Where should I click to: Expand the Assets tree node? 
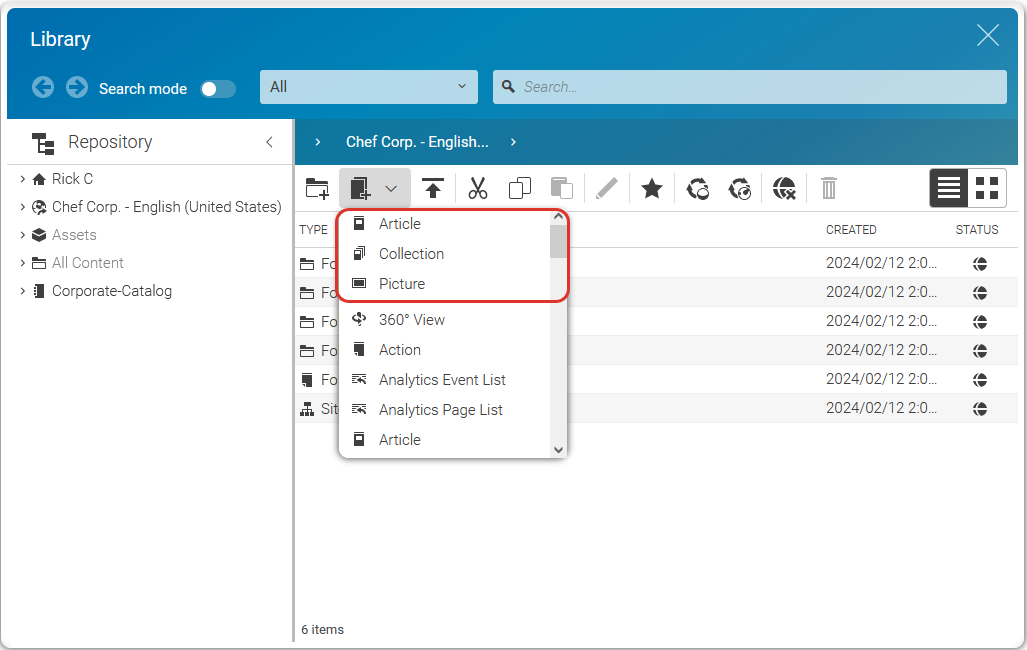tap(22, 234)
